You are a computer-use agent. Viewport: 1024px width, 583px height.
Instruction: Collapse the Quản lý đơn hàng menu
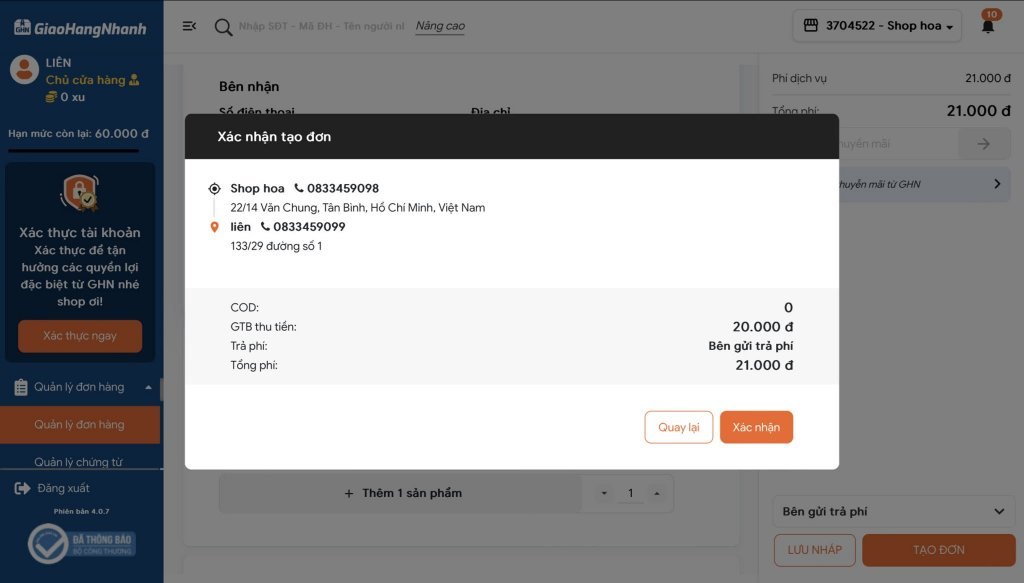(148, 387)
